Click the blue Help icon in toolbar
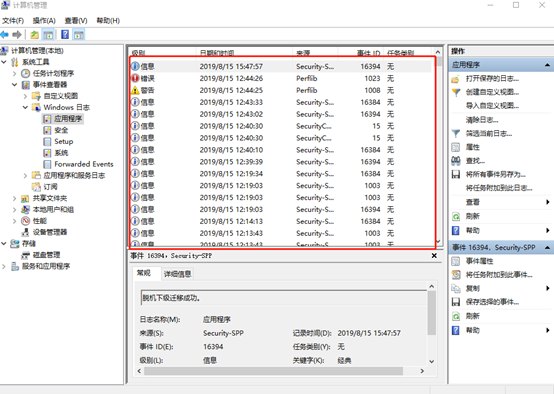 [x=65, y=34]
